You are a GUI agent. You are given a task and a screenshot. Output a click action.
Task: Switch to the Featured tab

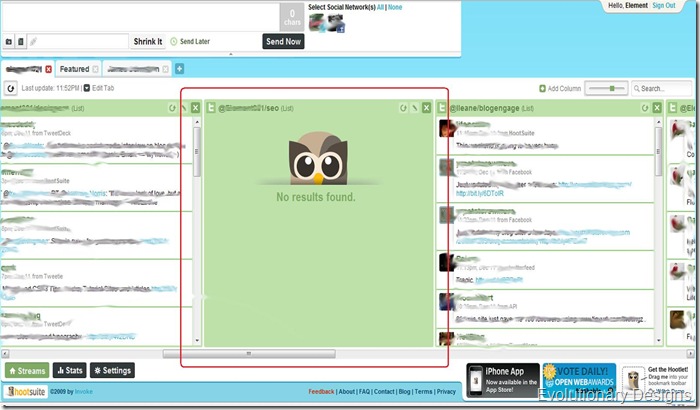75,69
